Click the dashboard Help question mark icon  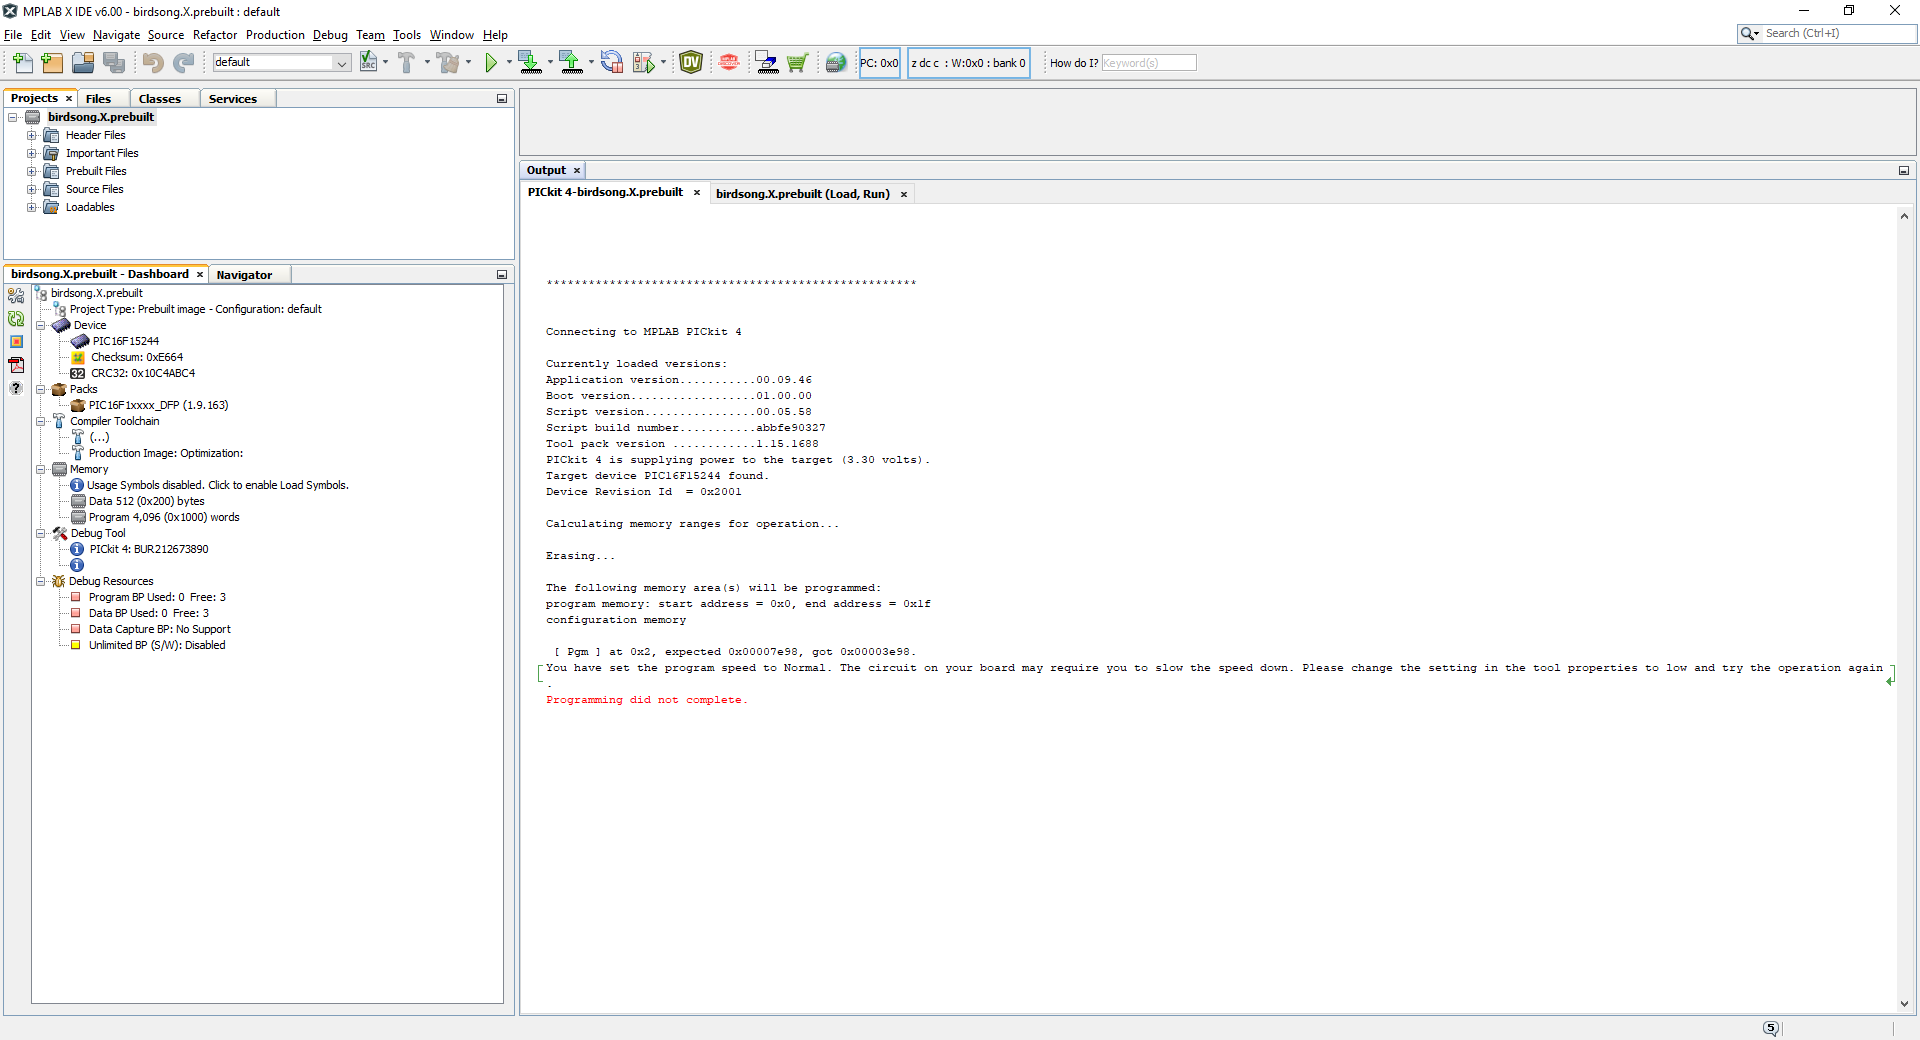(x=16, y=388)
